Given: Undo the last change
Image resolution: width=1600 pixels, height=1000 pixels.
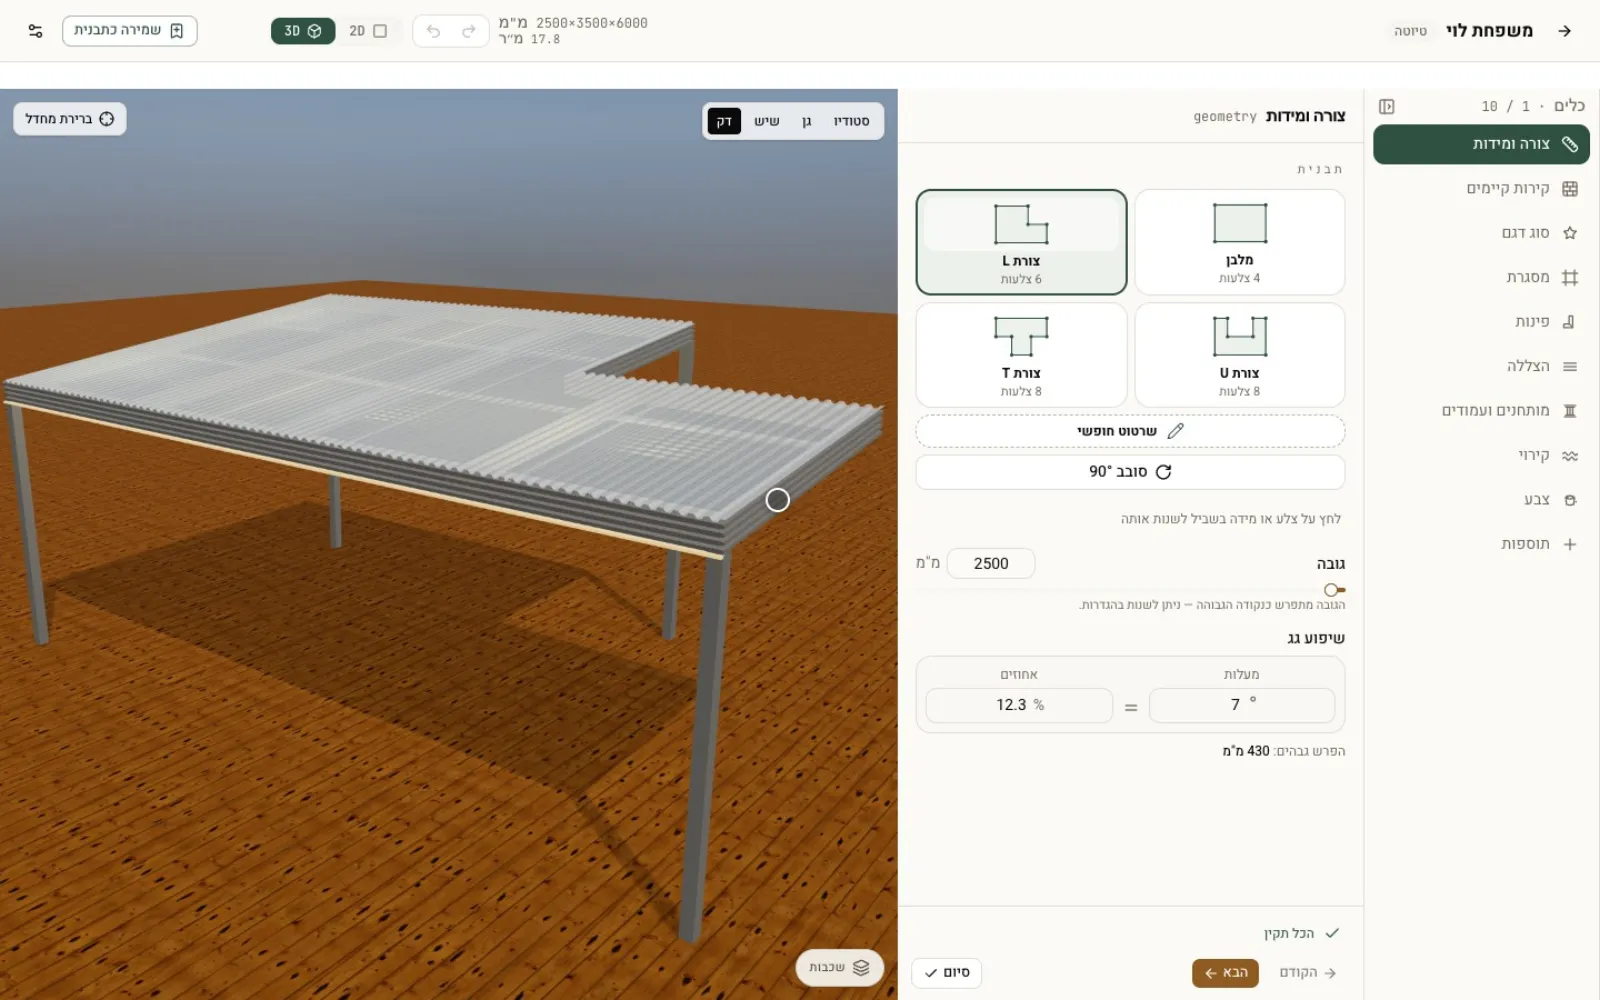Looking at the screenshot, I should pyautogui.click(x=433, y=31).
